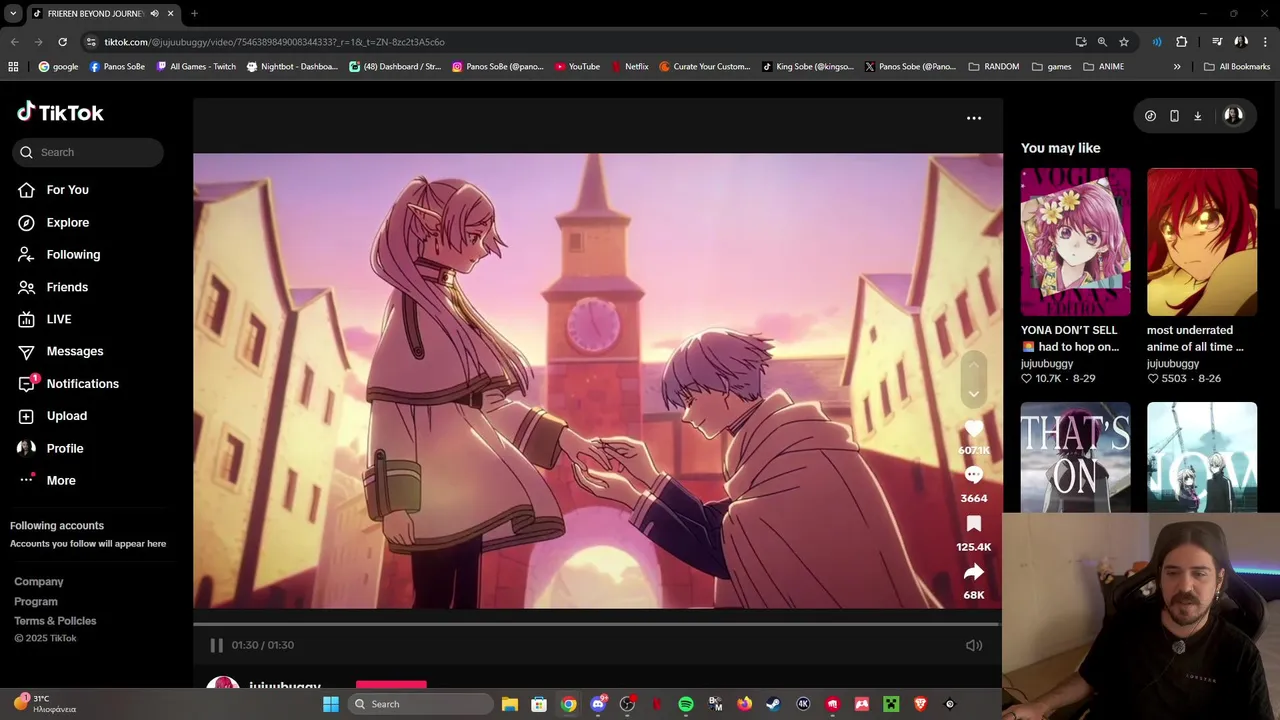
Task: Bookmark this page with the star icon
Action: click(x=1124, y=42)
